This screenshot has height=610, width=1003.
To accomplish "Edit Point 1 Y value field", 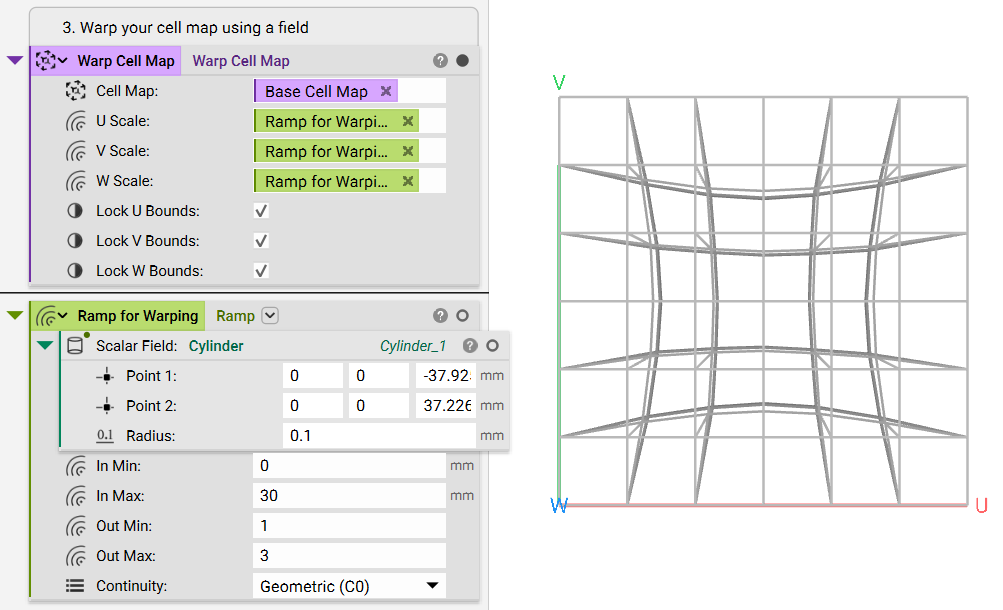I will pos(379,376).
